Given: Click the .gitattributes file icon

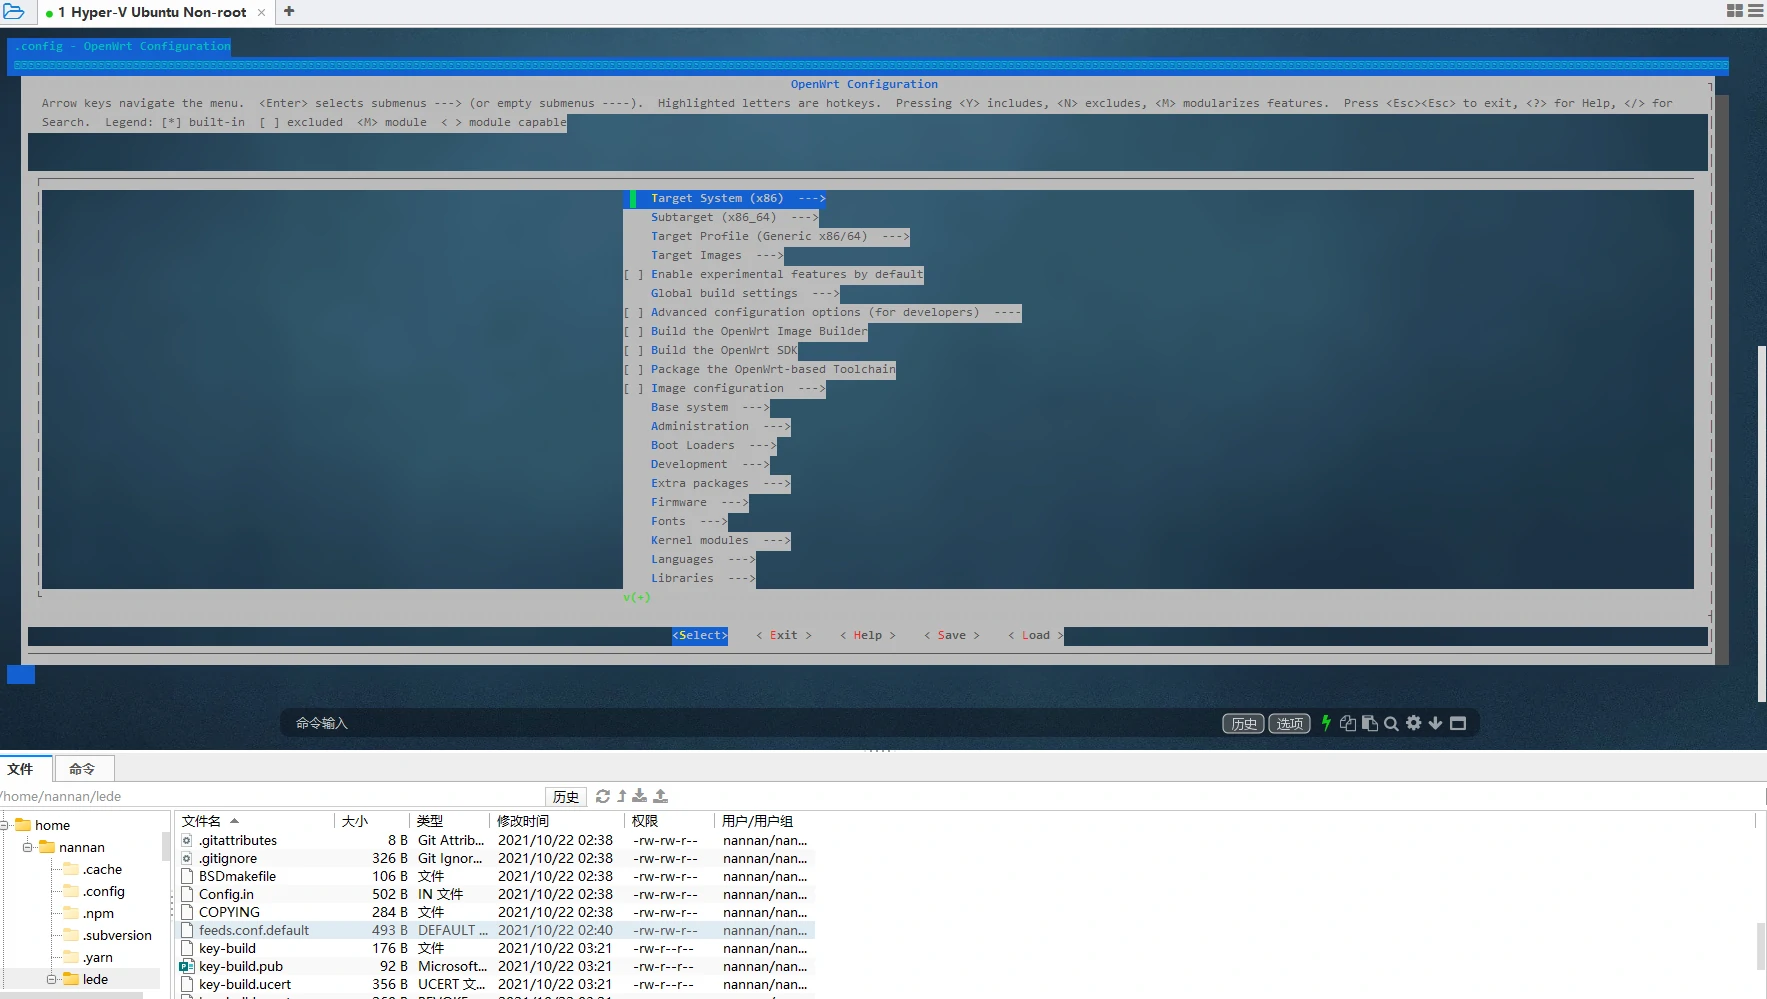Looking at the screenshot, I should pos(187,840).
